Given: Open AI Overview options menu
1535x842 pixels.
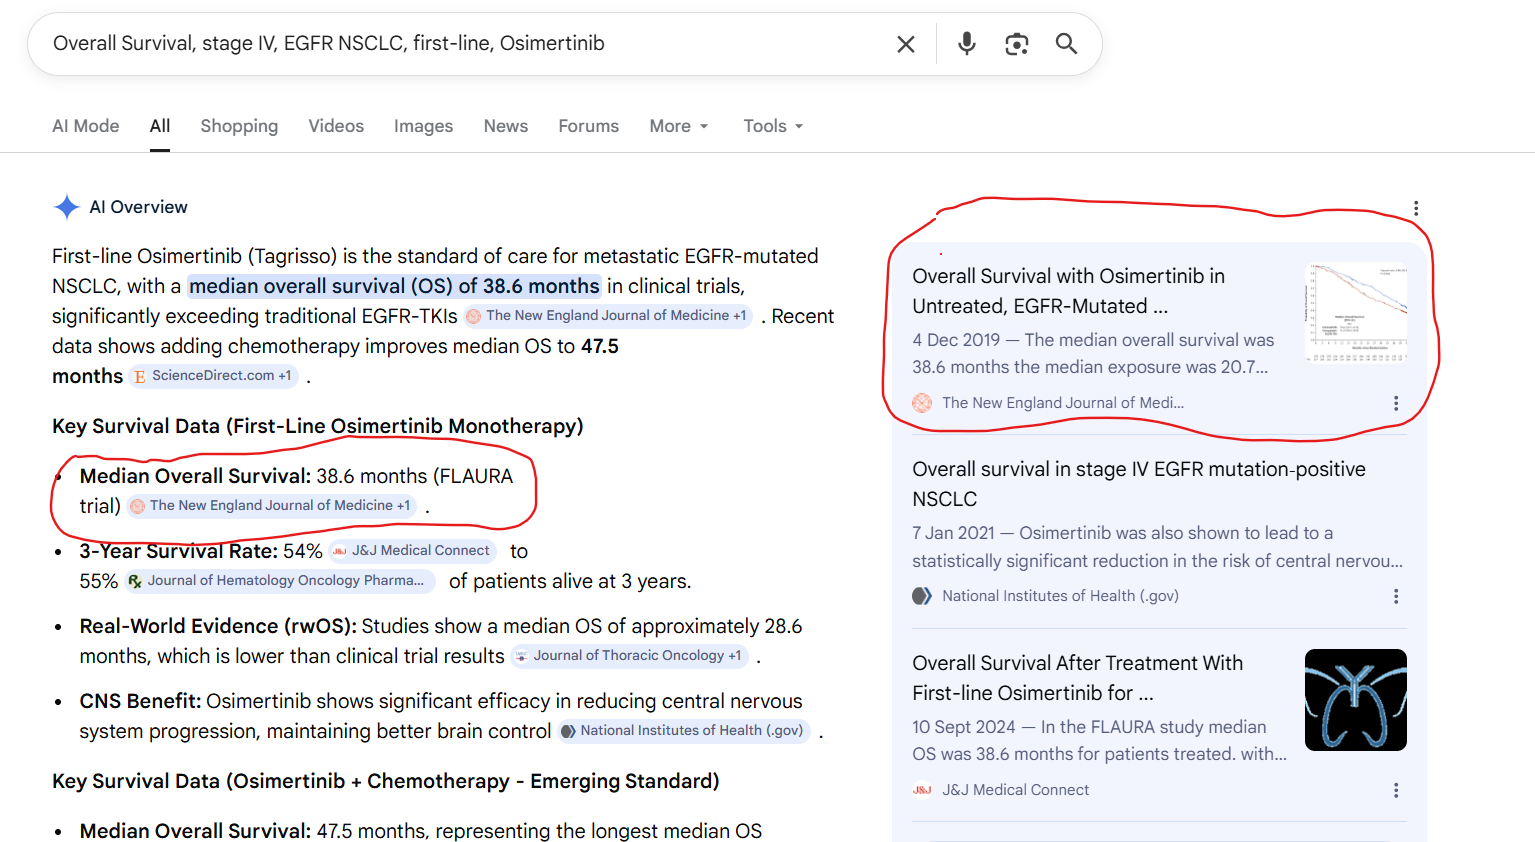Looking at the screenshot, I should click(x=1416, y=208).
